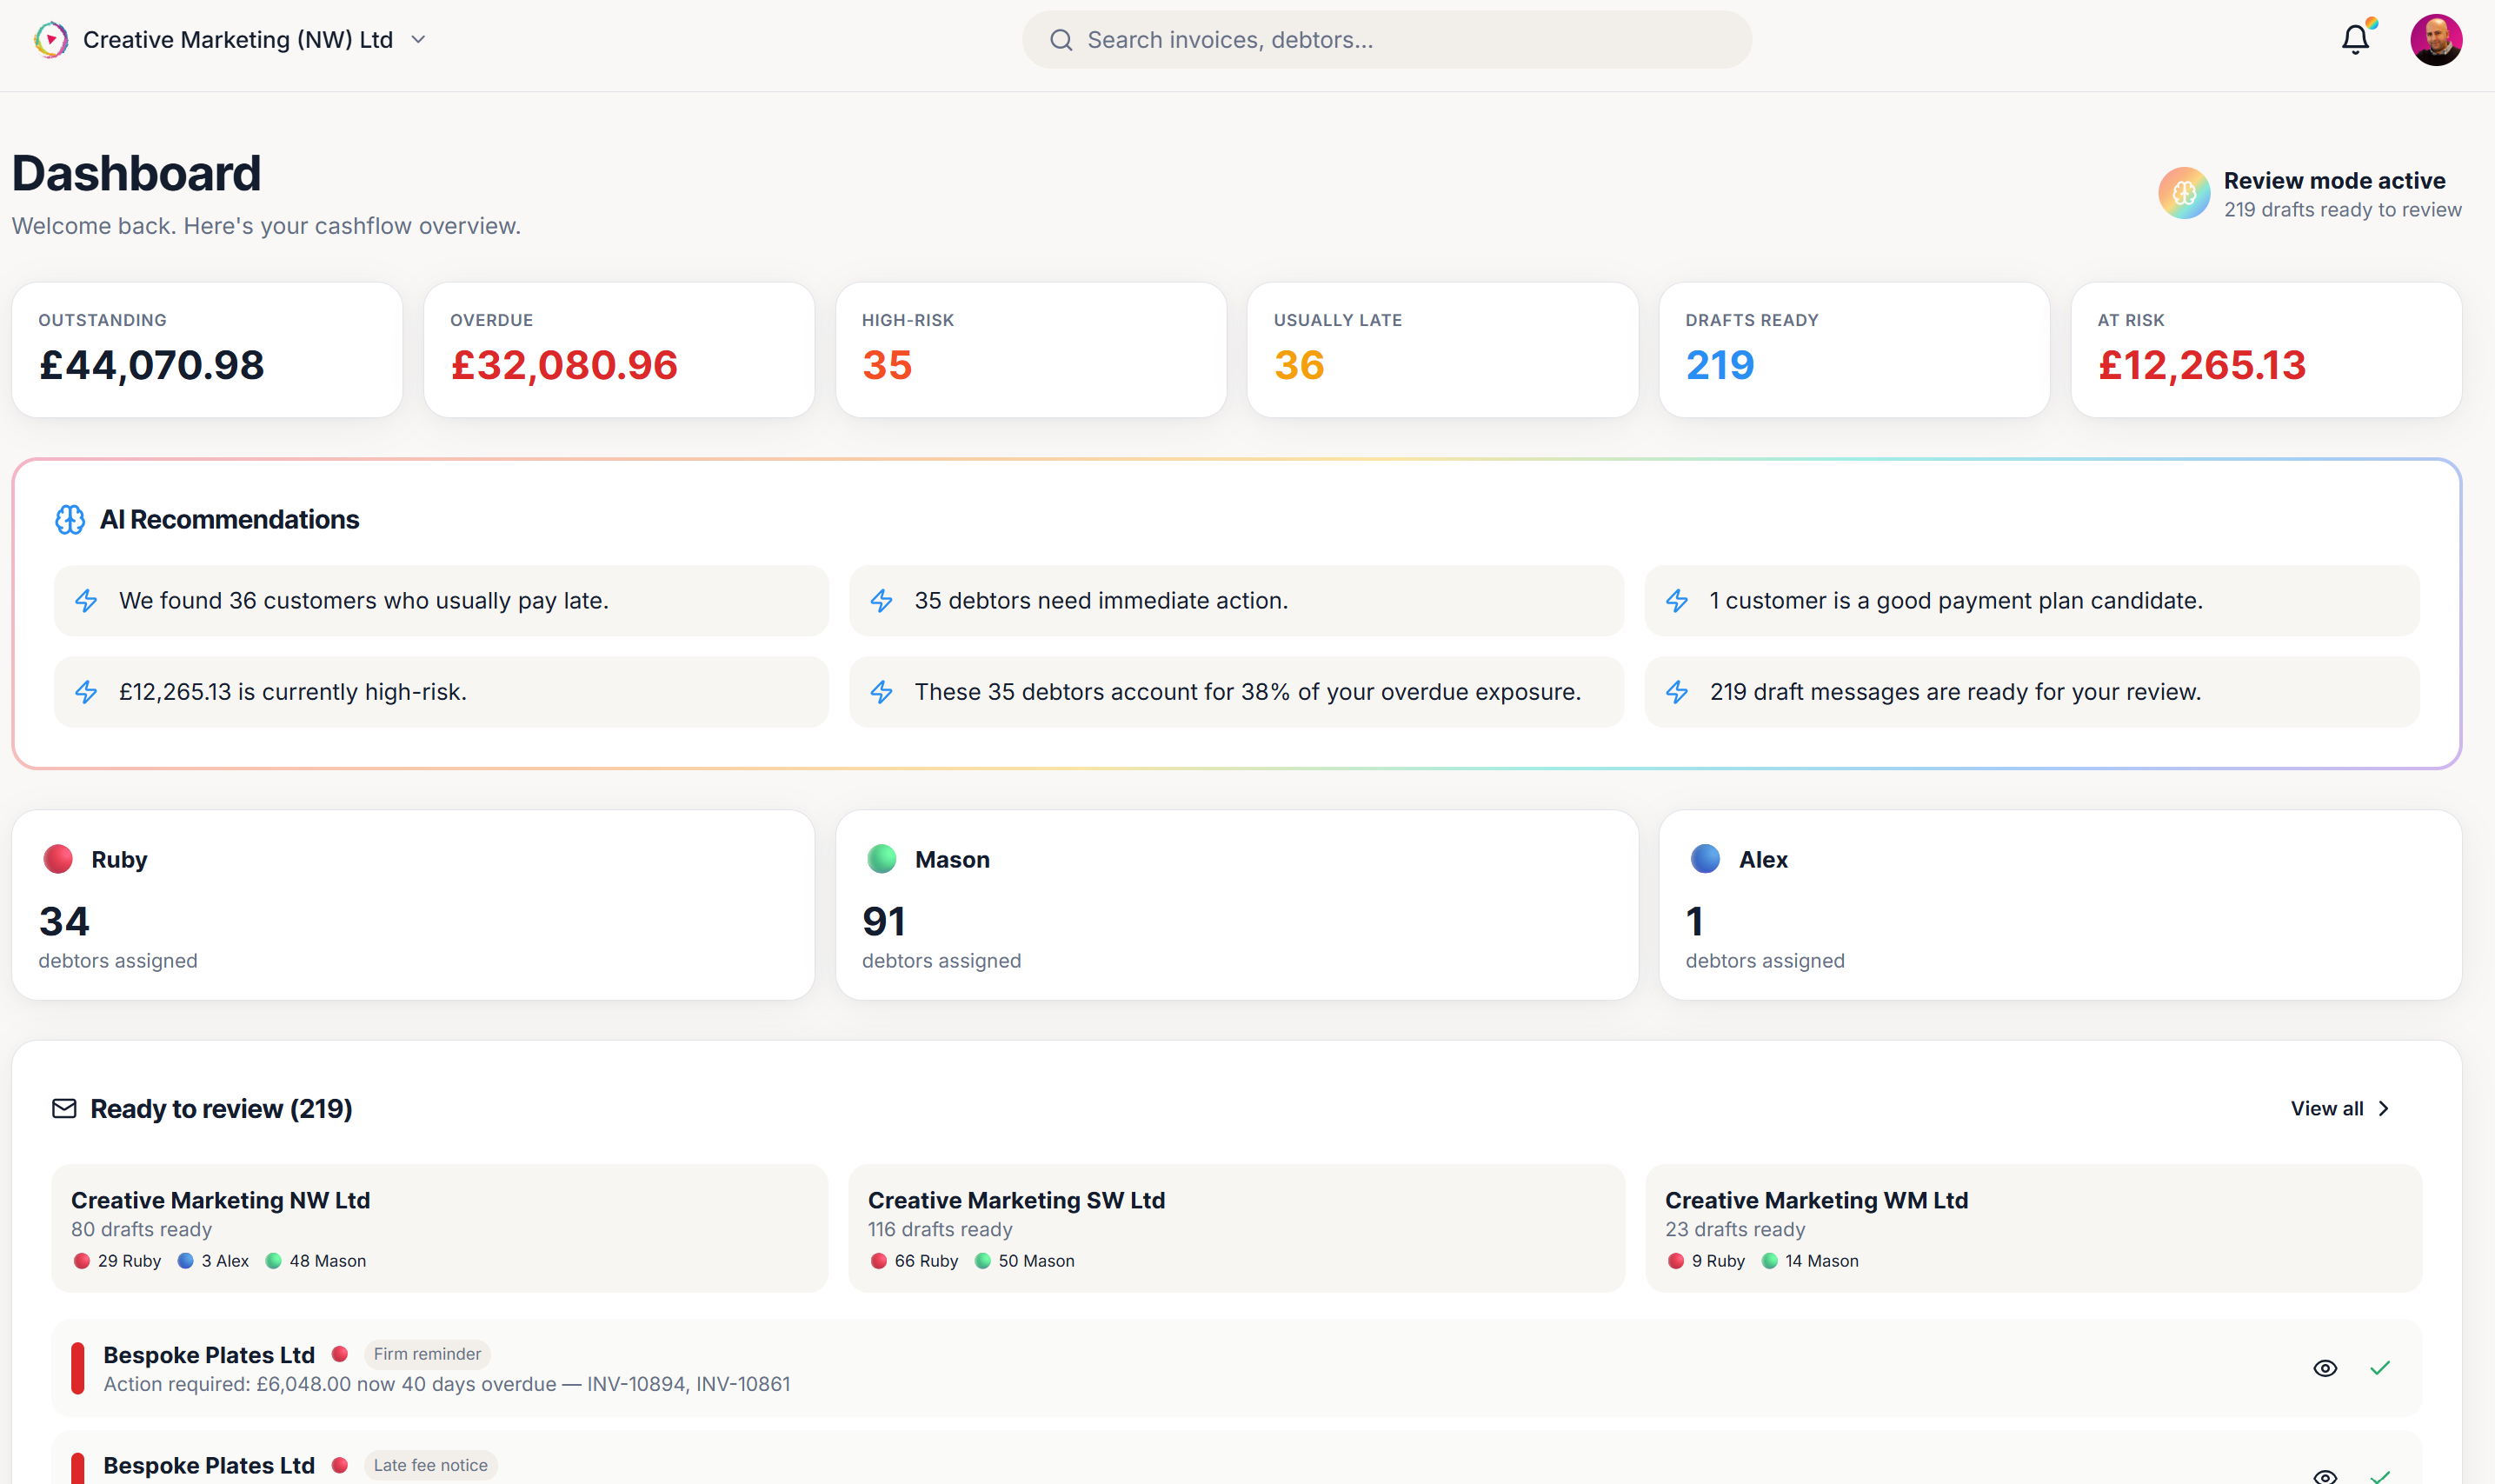The image size is (2495, 1484).
Task: Open the Overdue £32,080.96 summary card
Action: click(618, 349)
